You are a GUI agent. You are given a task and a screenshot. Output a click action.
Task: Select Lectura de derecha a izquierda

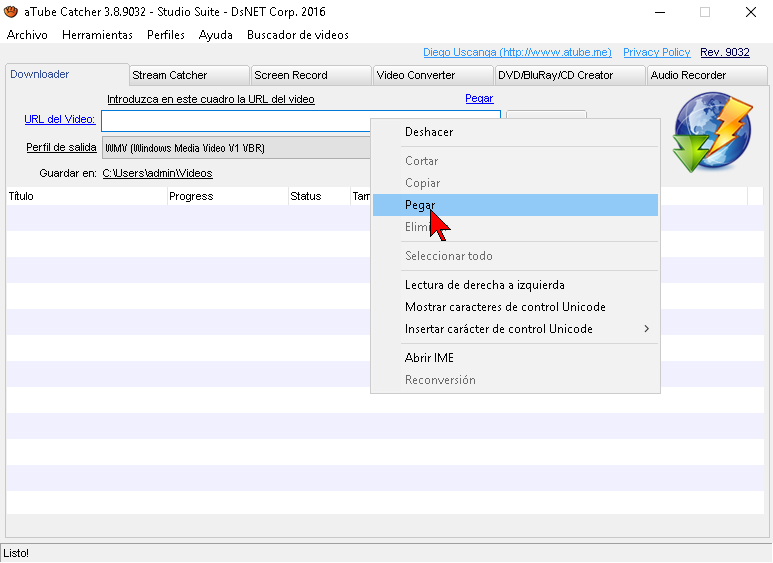click(515, 285)
